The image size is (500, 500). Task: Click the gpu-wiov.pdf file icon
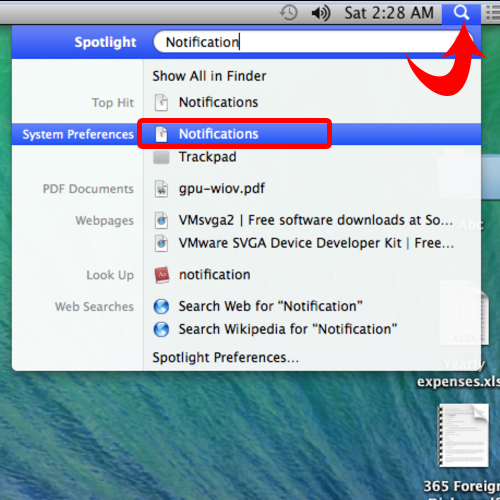coord(161,189)
